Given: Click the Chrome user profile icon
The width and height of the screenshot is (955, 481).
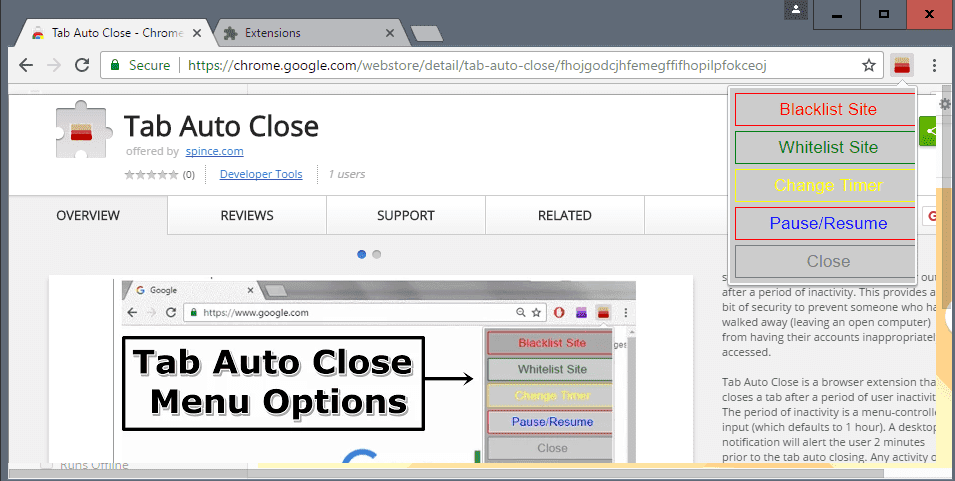Looking at the screenshot, I should [795, 10].
